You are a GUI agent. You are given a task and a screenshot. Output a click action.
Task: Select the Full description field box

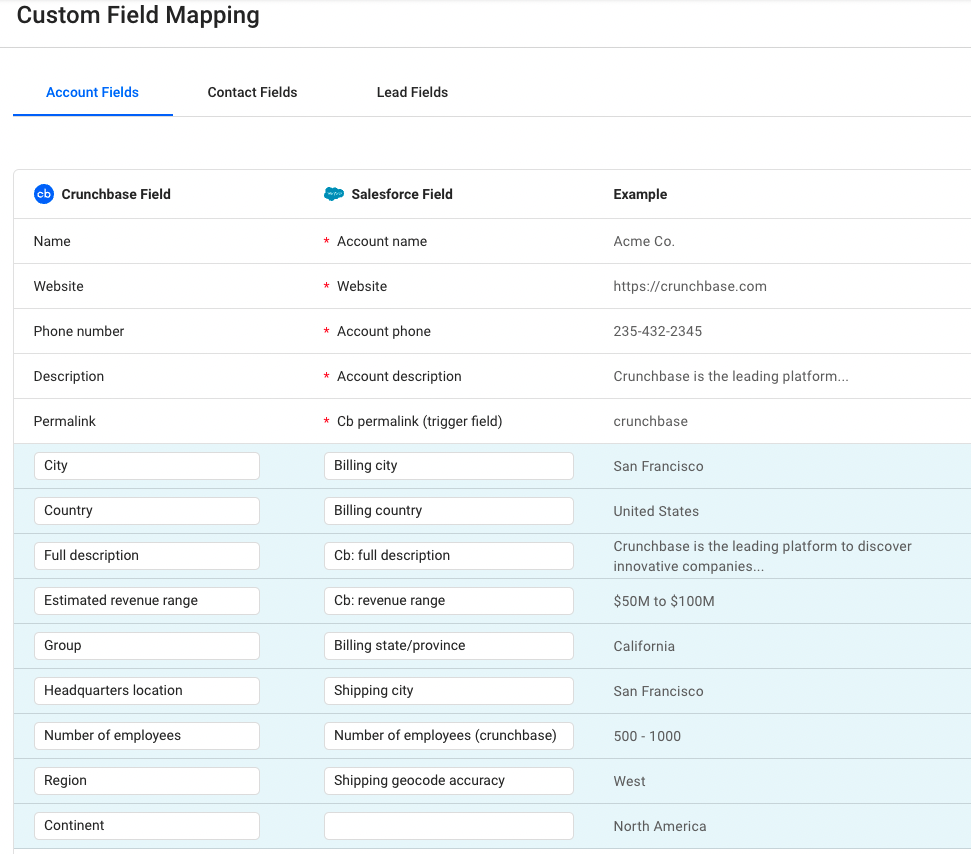147,556
